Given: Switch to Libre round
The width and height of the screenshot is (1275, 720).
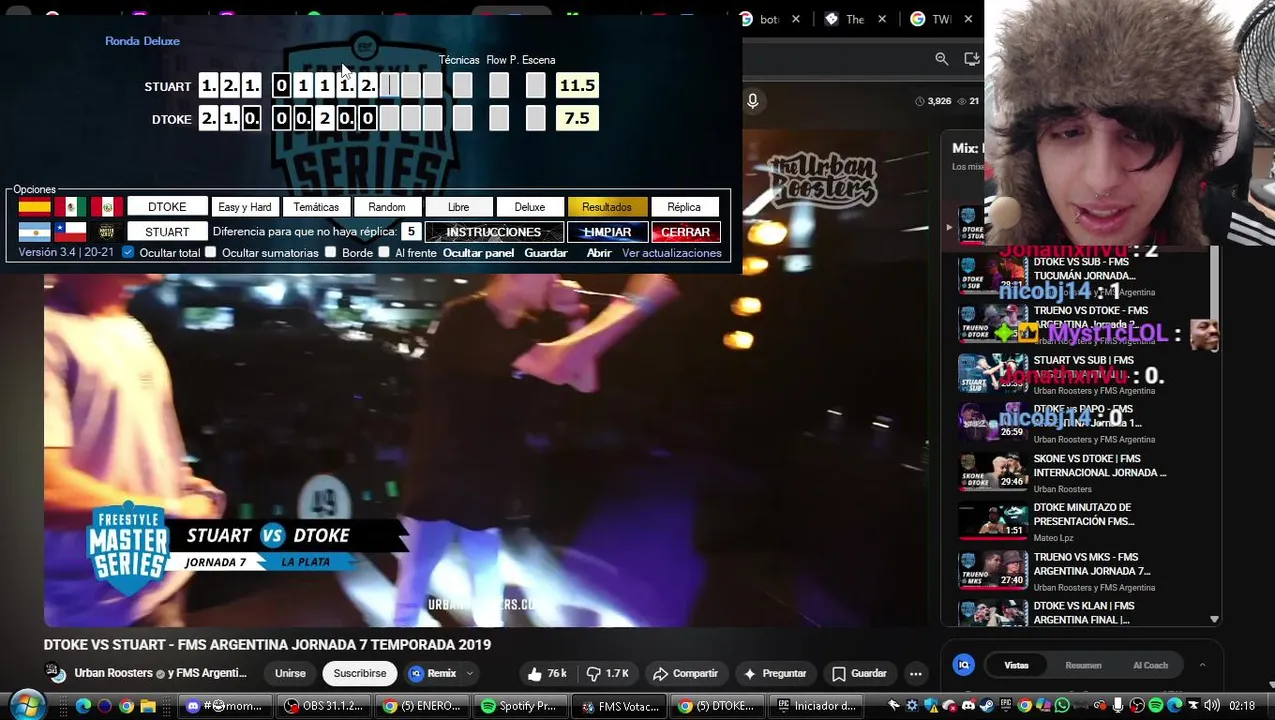Looking at the screenshot, I should [459, 207].
